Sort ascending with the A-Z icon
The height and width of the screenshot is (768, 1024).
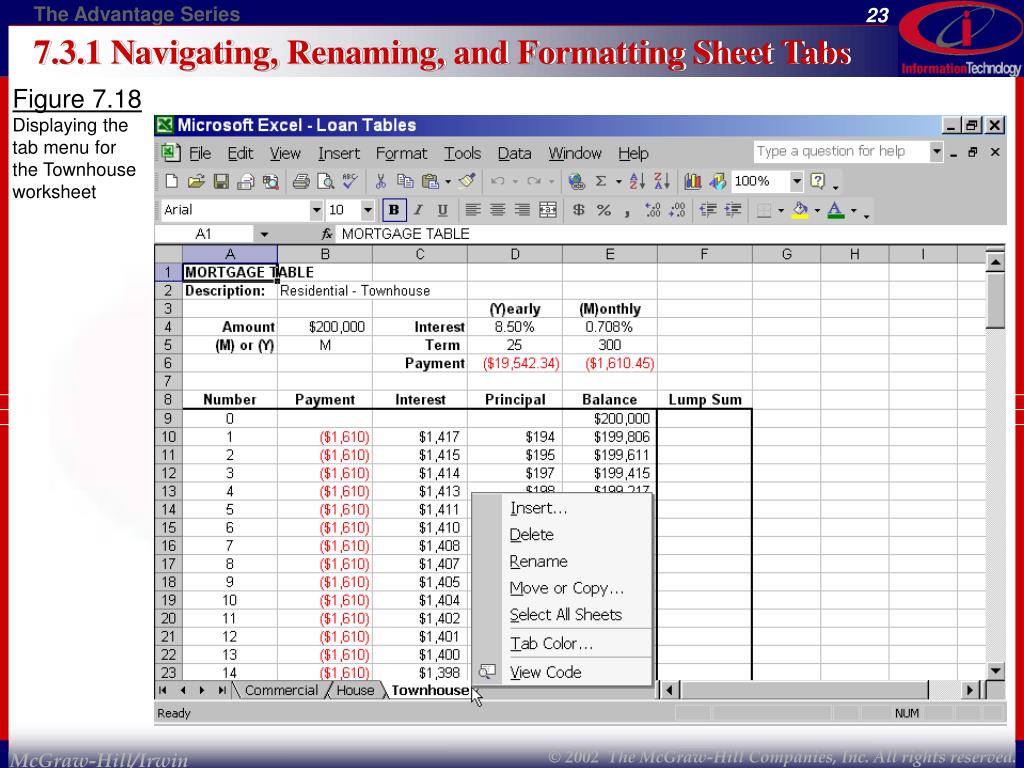[x=637, y=181]
